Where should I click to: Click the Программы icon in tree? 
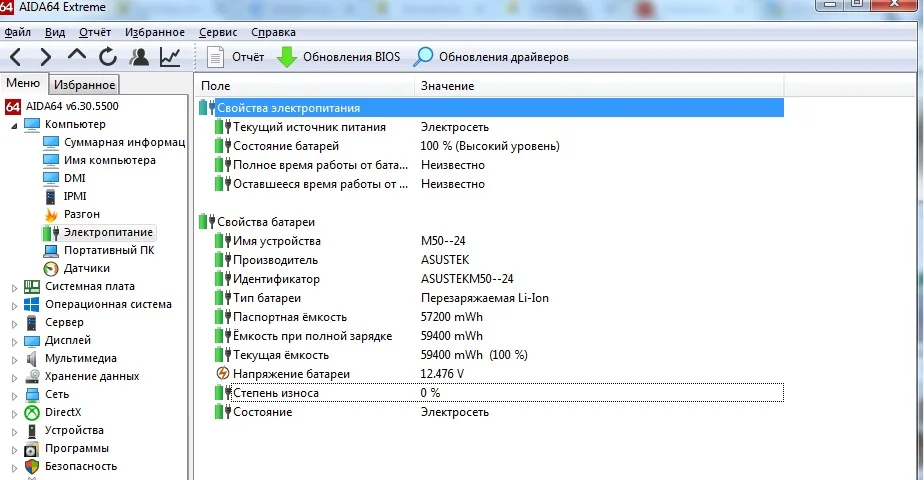(x=32, y=449)
